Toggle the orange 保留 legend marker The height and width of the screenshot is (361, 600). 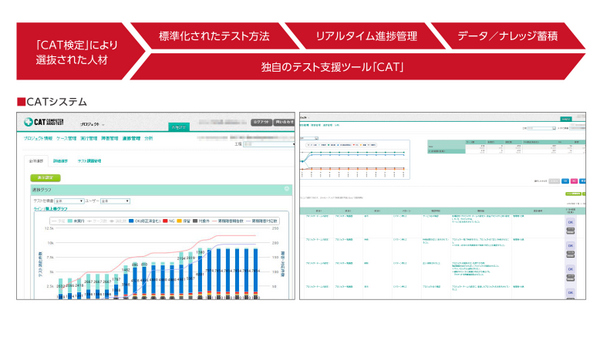point(179,221)
